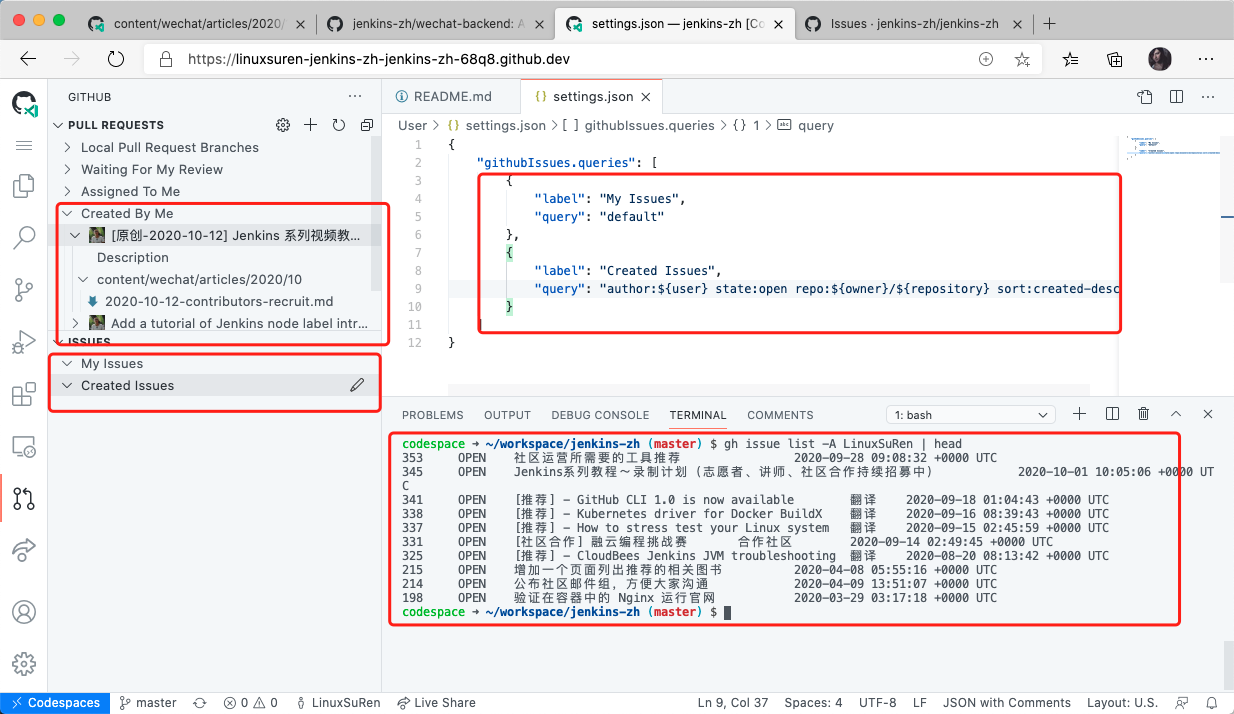The image size is (1234, 714).
Task: Open the Source Control view
Action: (x=24, y=291)
